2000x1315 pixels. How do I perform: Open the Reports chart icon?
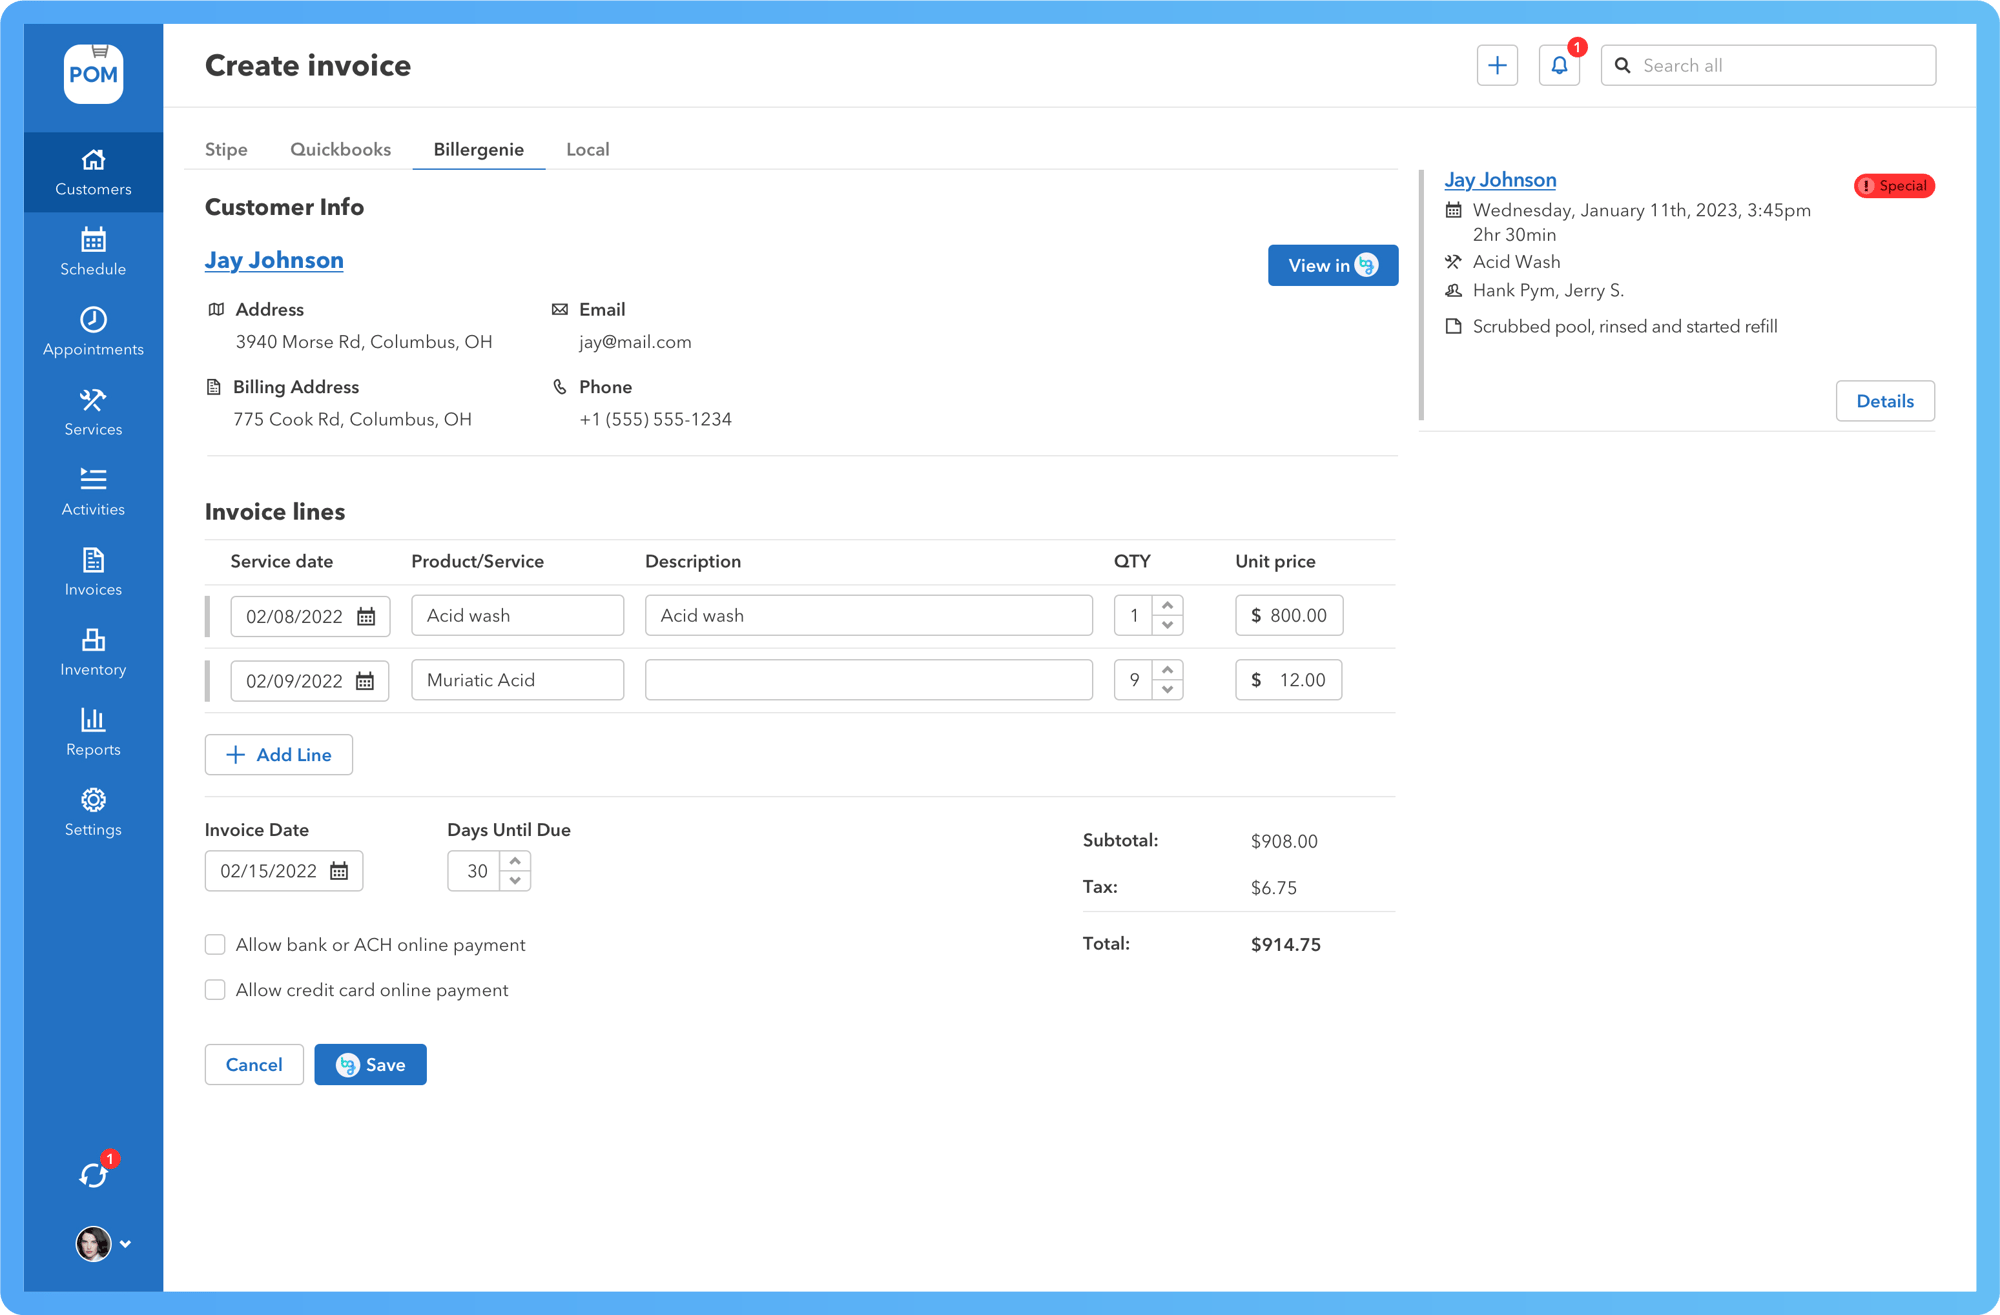point(93,730)
